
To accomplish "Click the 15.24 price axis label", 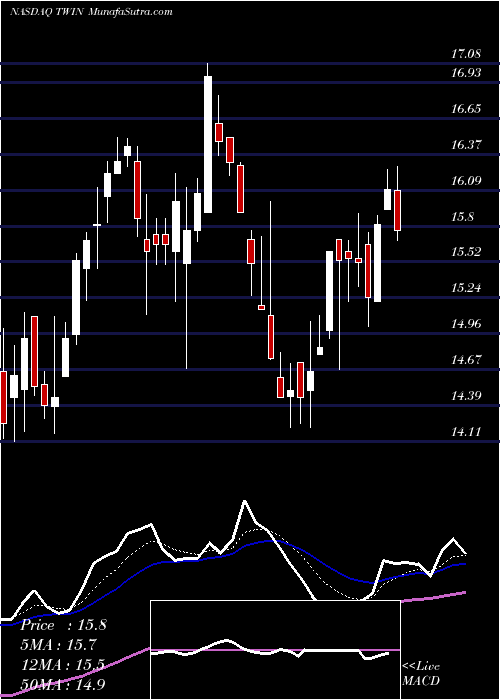I will point(466,288).
